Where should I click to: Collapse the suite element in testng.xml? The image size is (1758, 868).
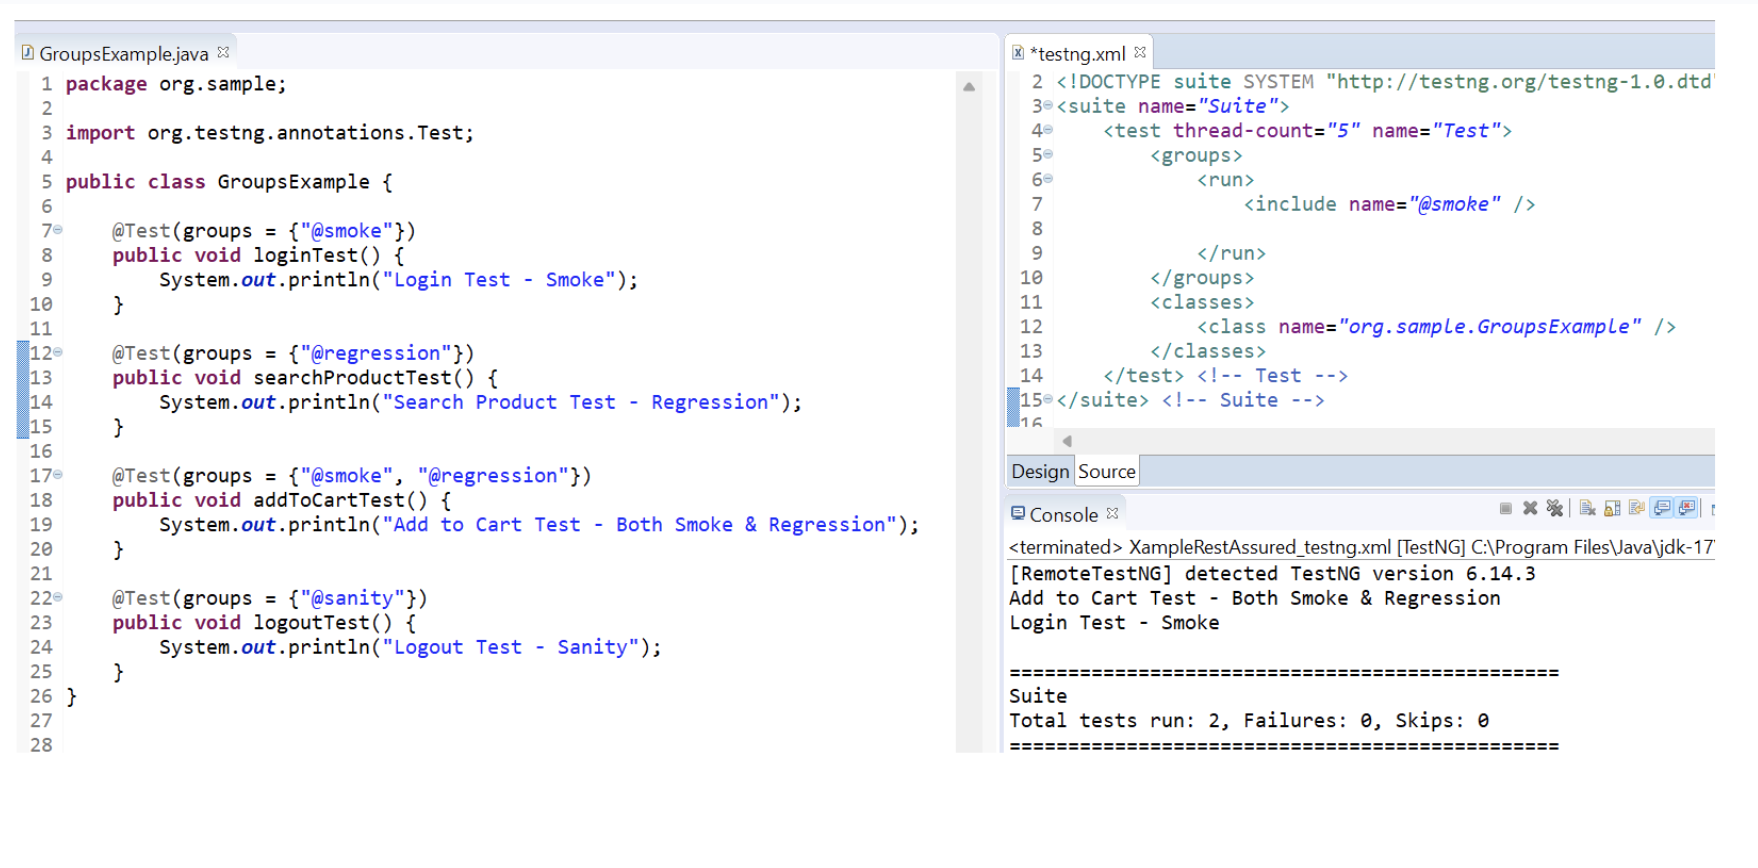click(1048, 106)
